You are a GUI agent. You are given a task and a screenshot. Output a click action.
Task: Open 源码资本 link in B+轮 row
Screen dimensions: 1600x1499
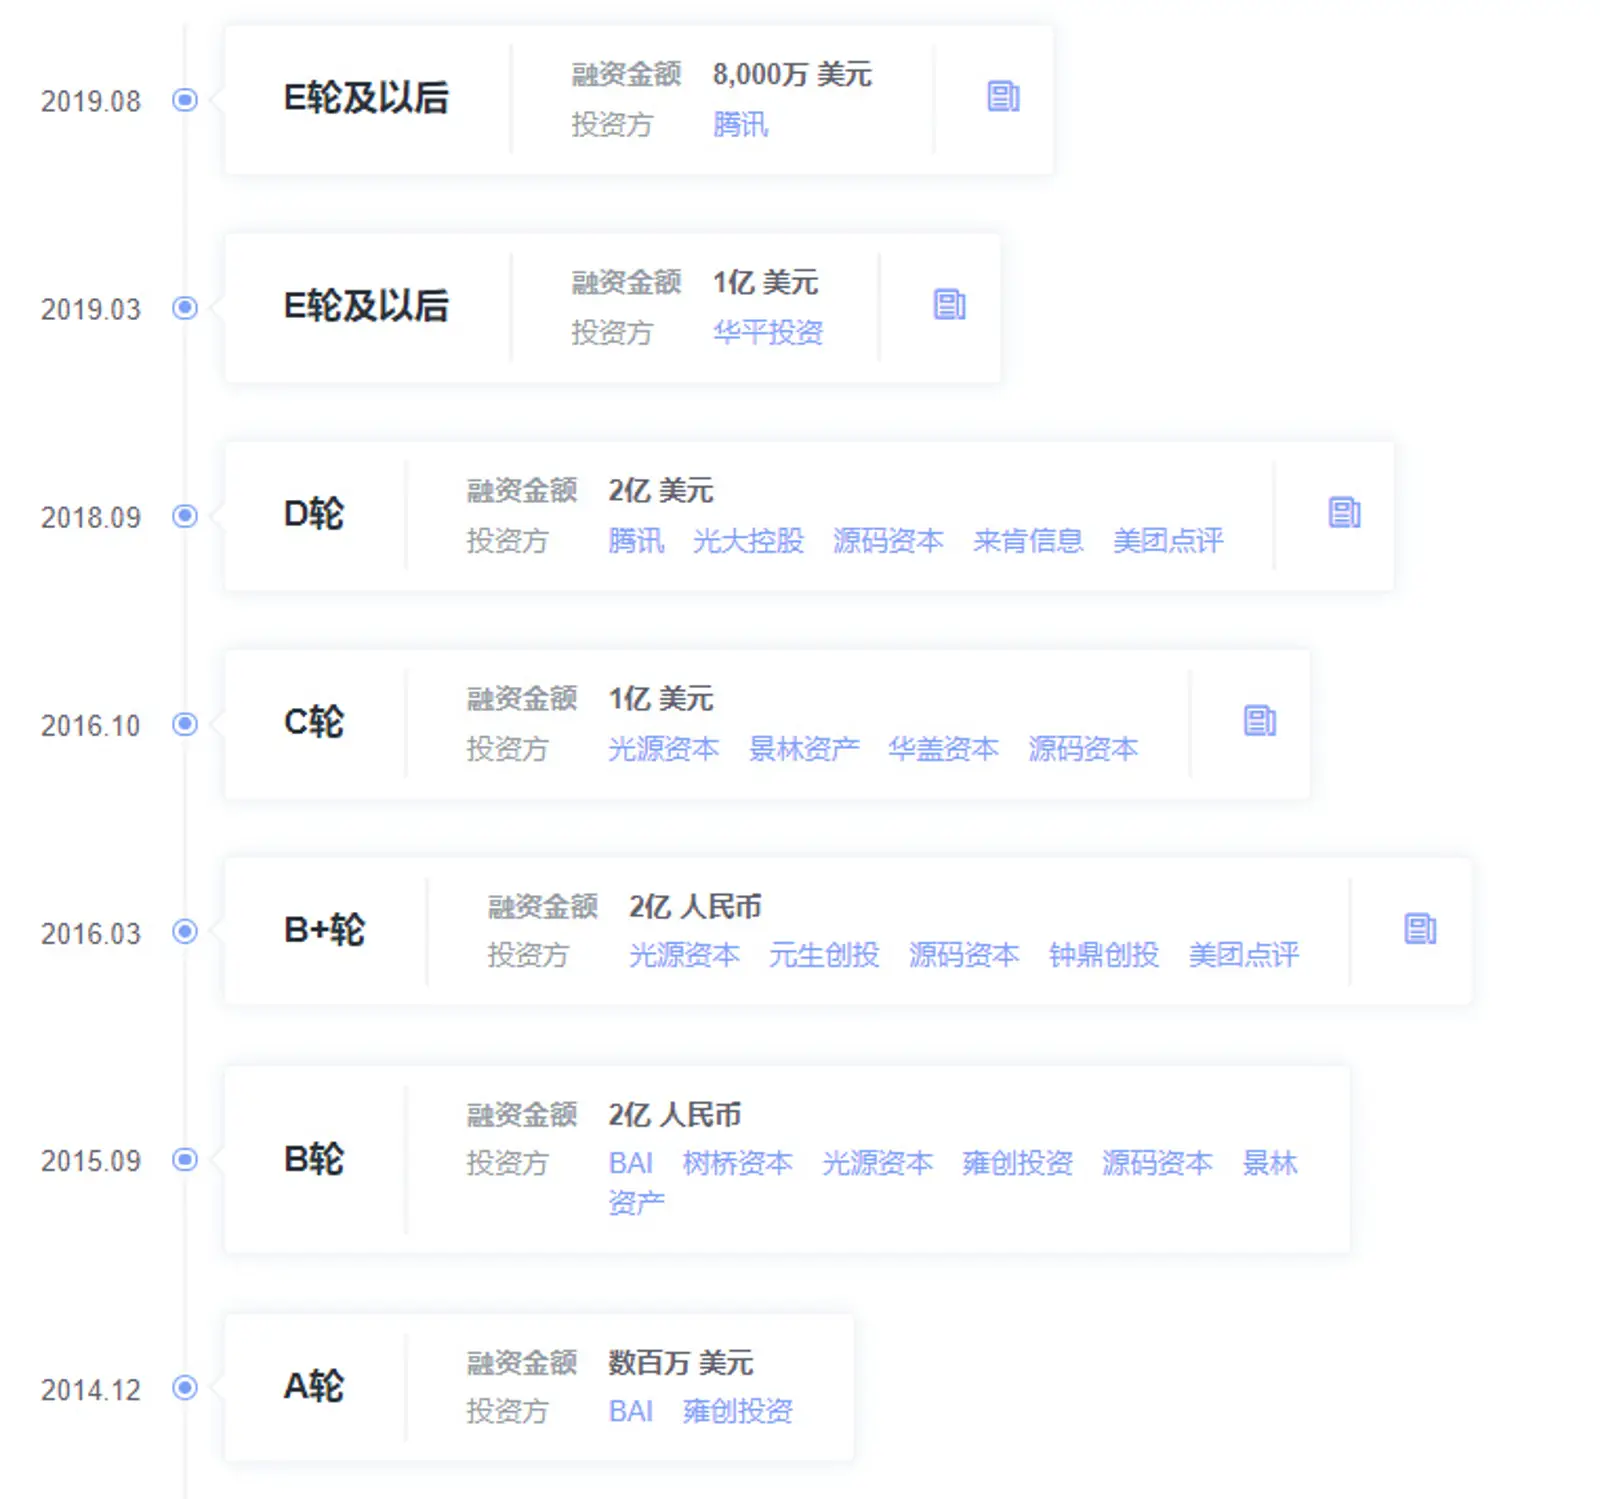(x=965, y=955)
